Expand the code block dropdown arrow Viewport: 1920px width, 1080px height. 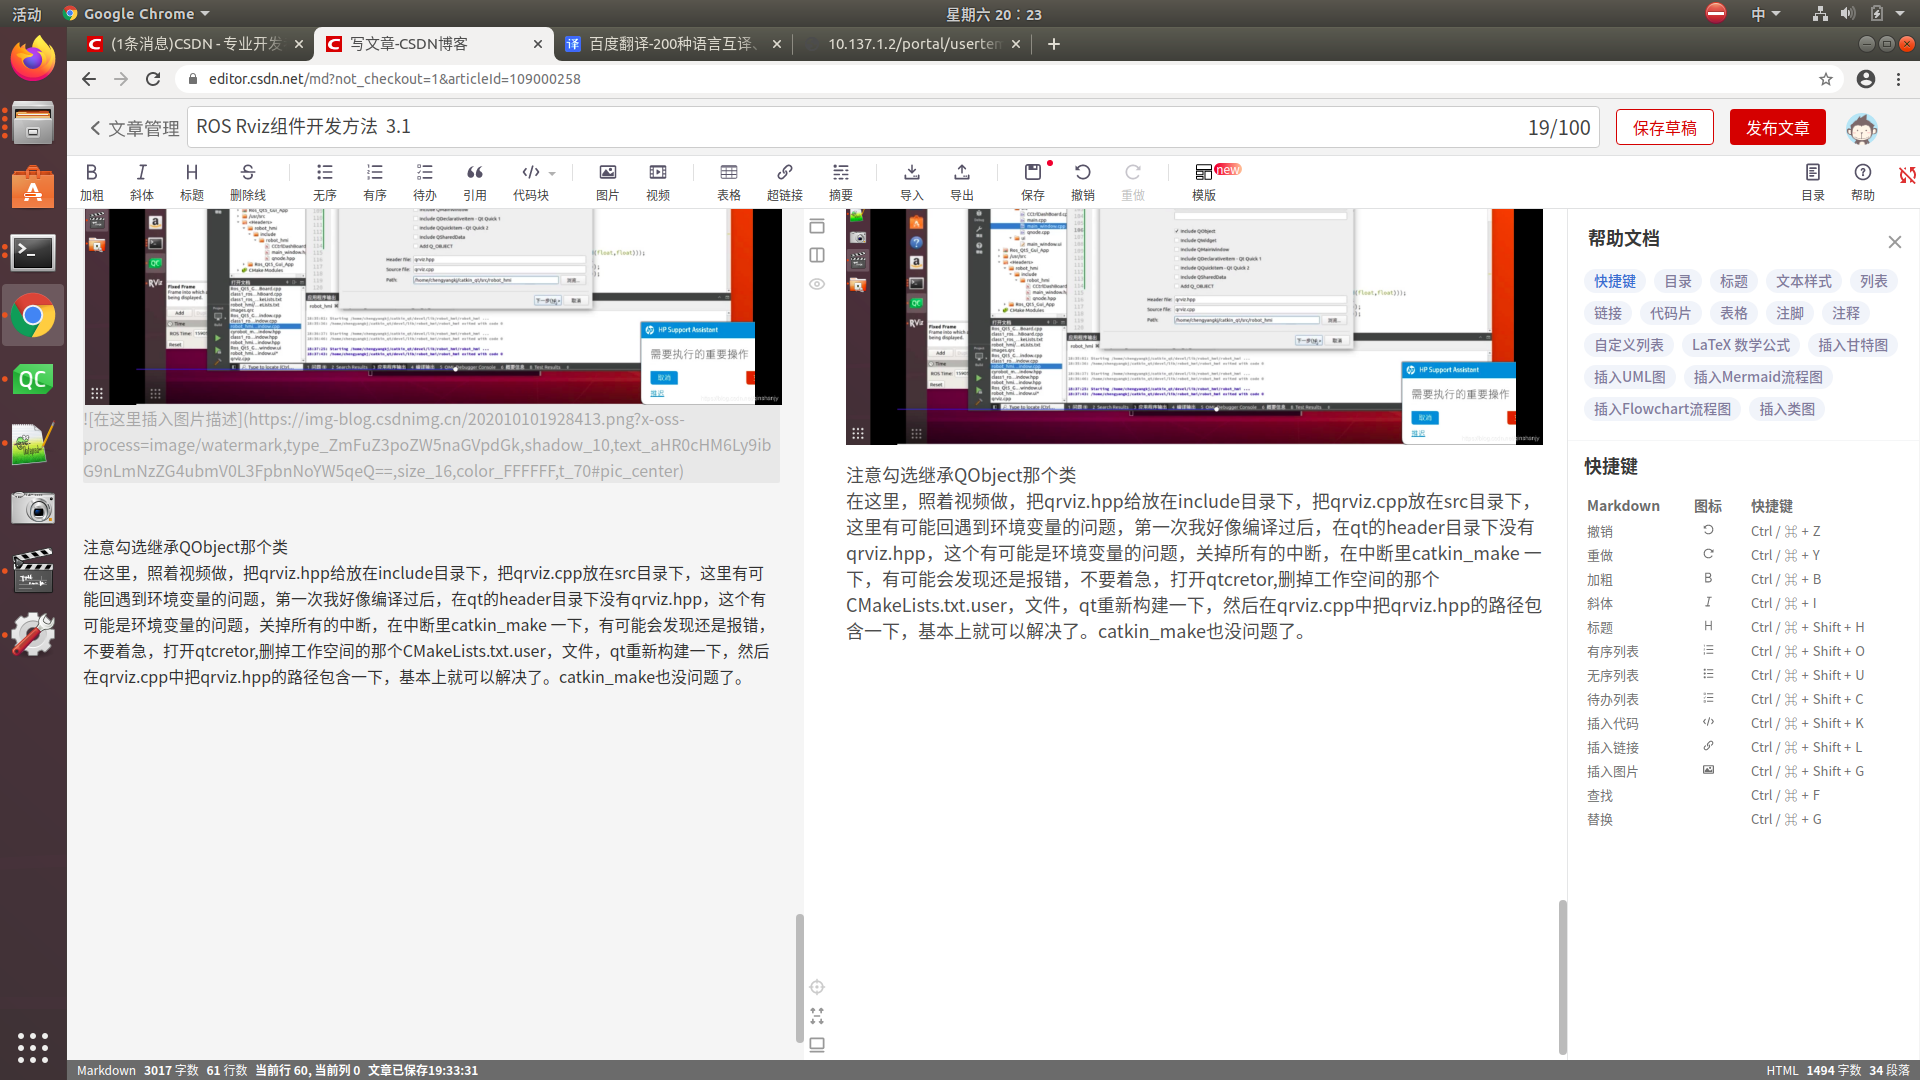(552, 174)
